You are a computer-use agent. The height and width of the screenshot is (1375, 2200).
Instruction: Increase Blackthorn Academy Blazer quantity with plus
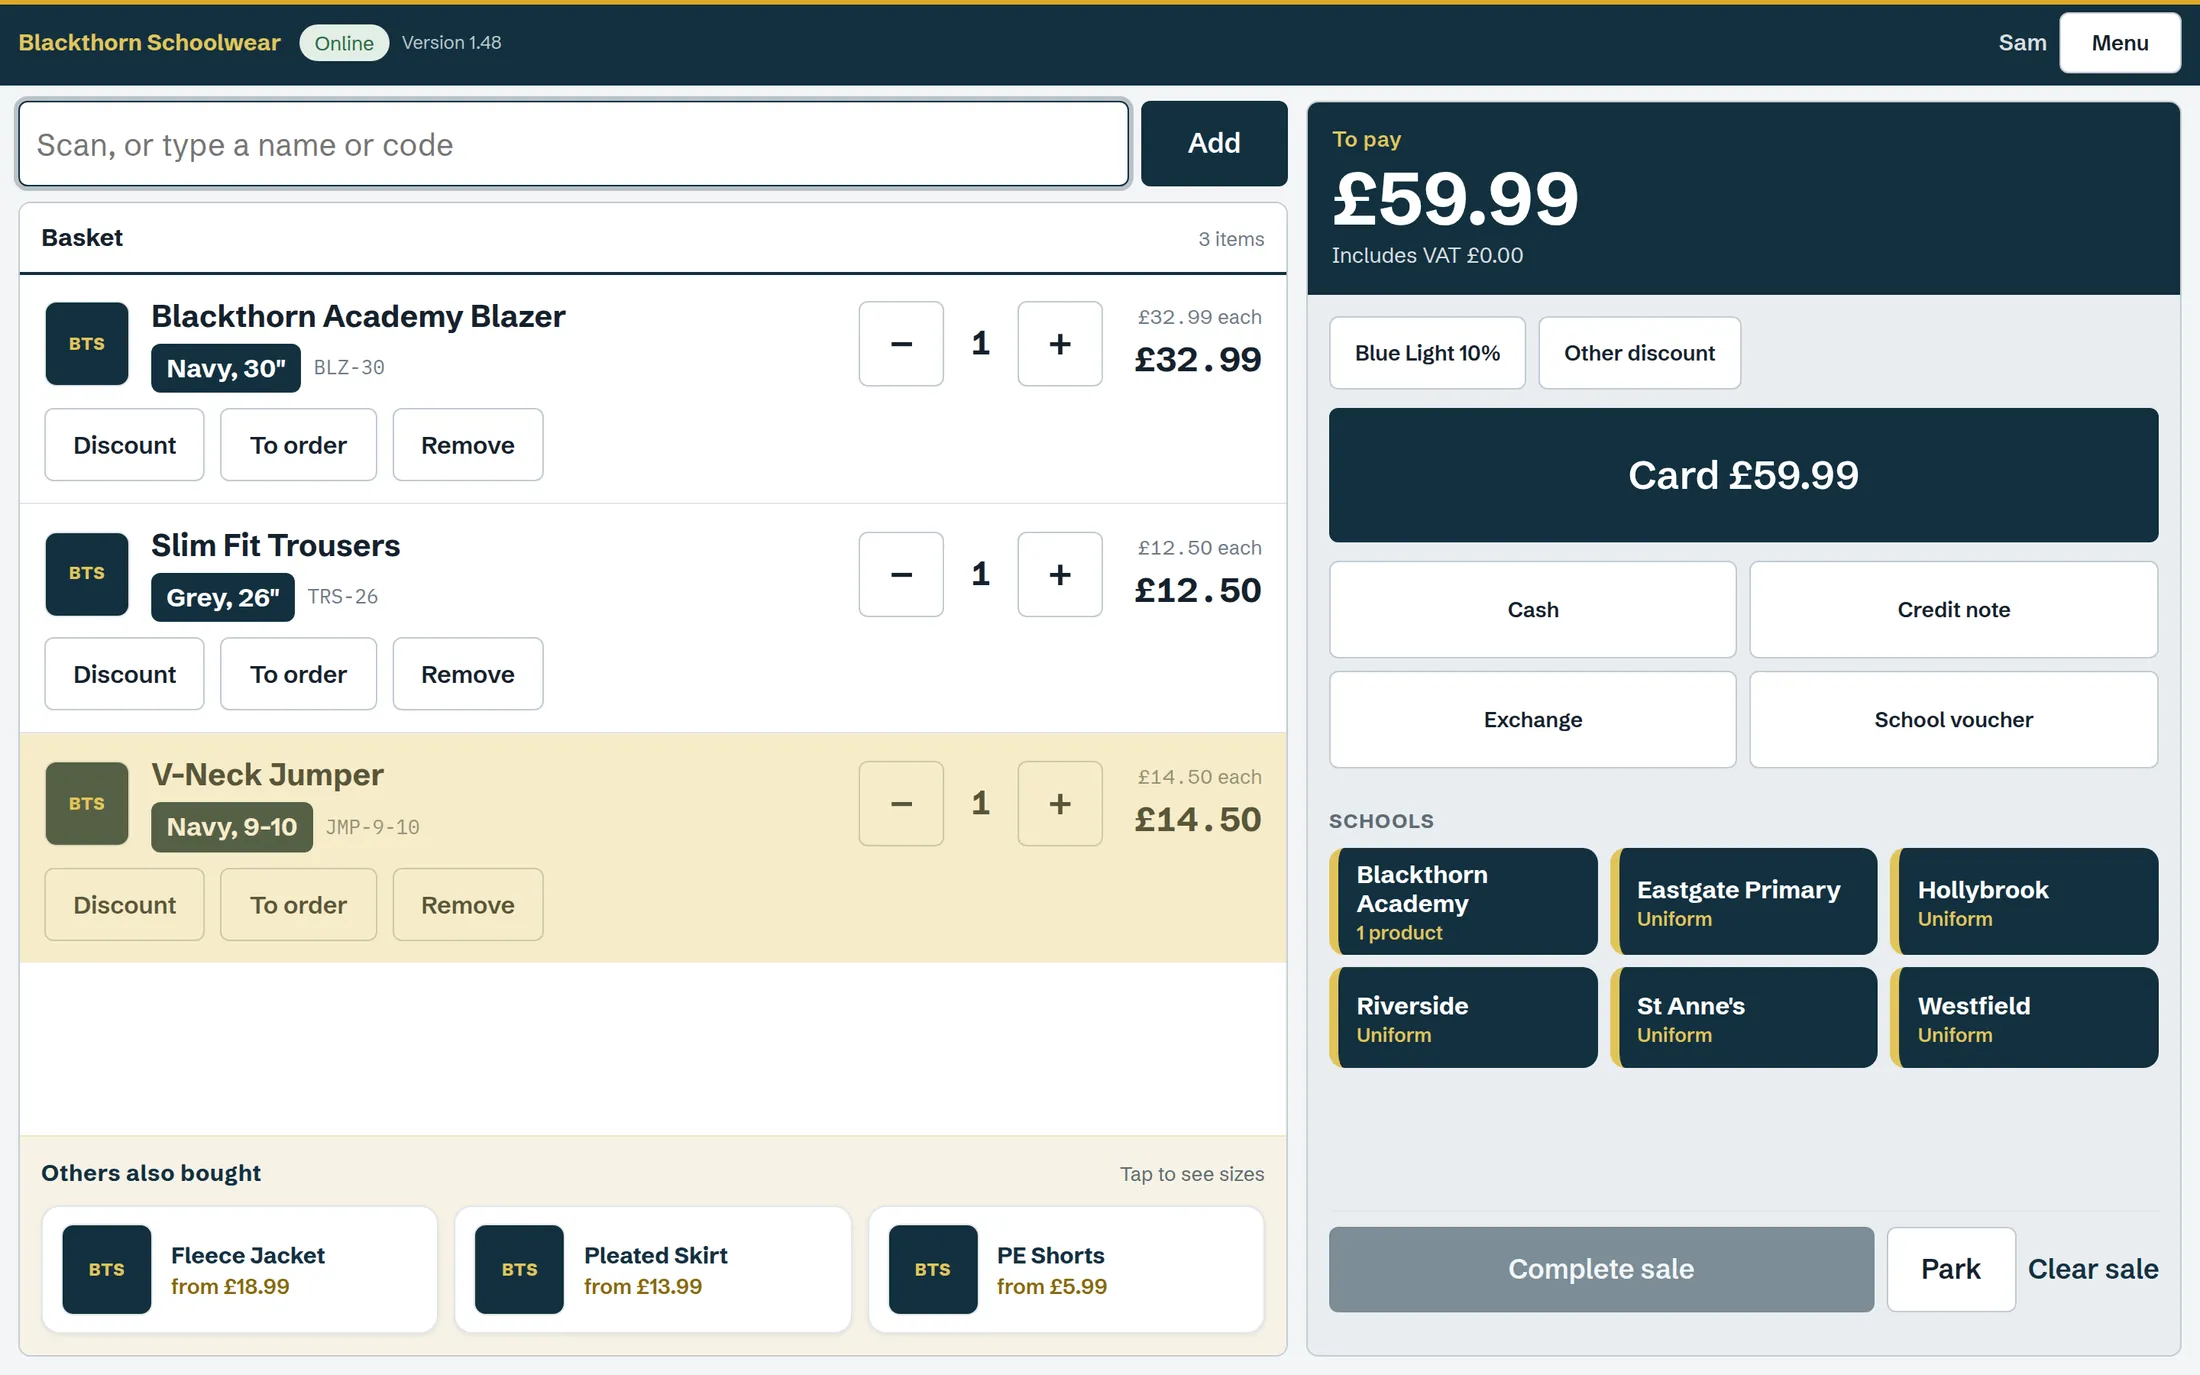click(1060, 344)
